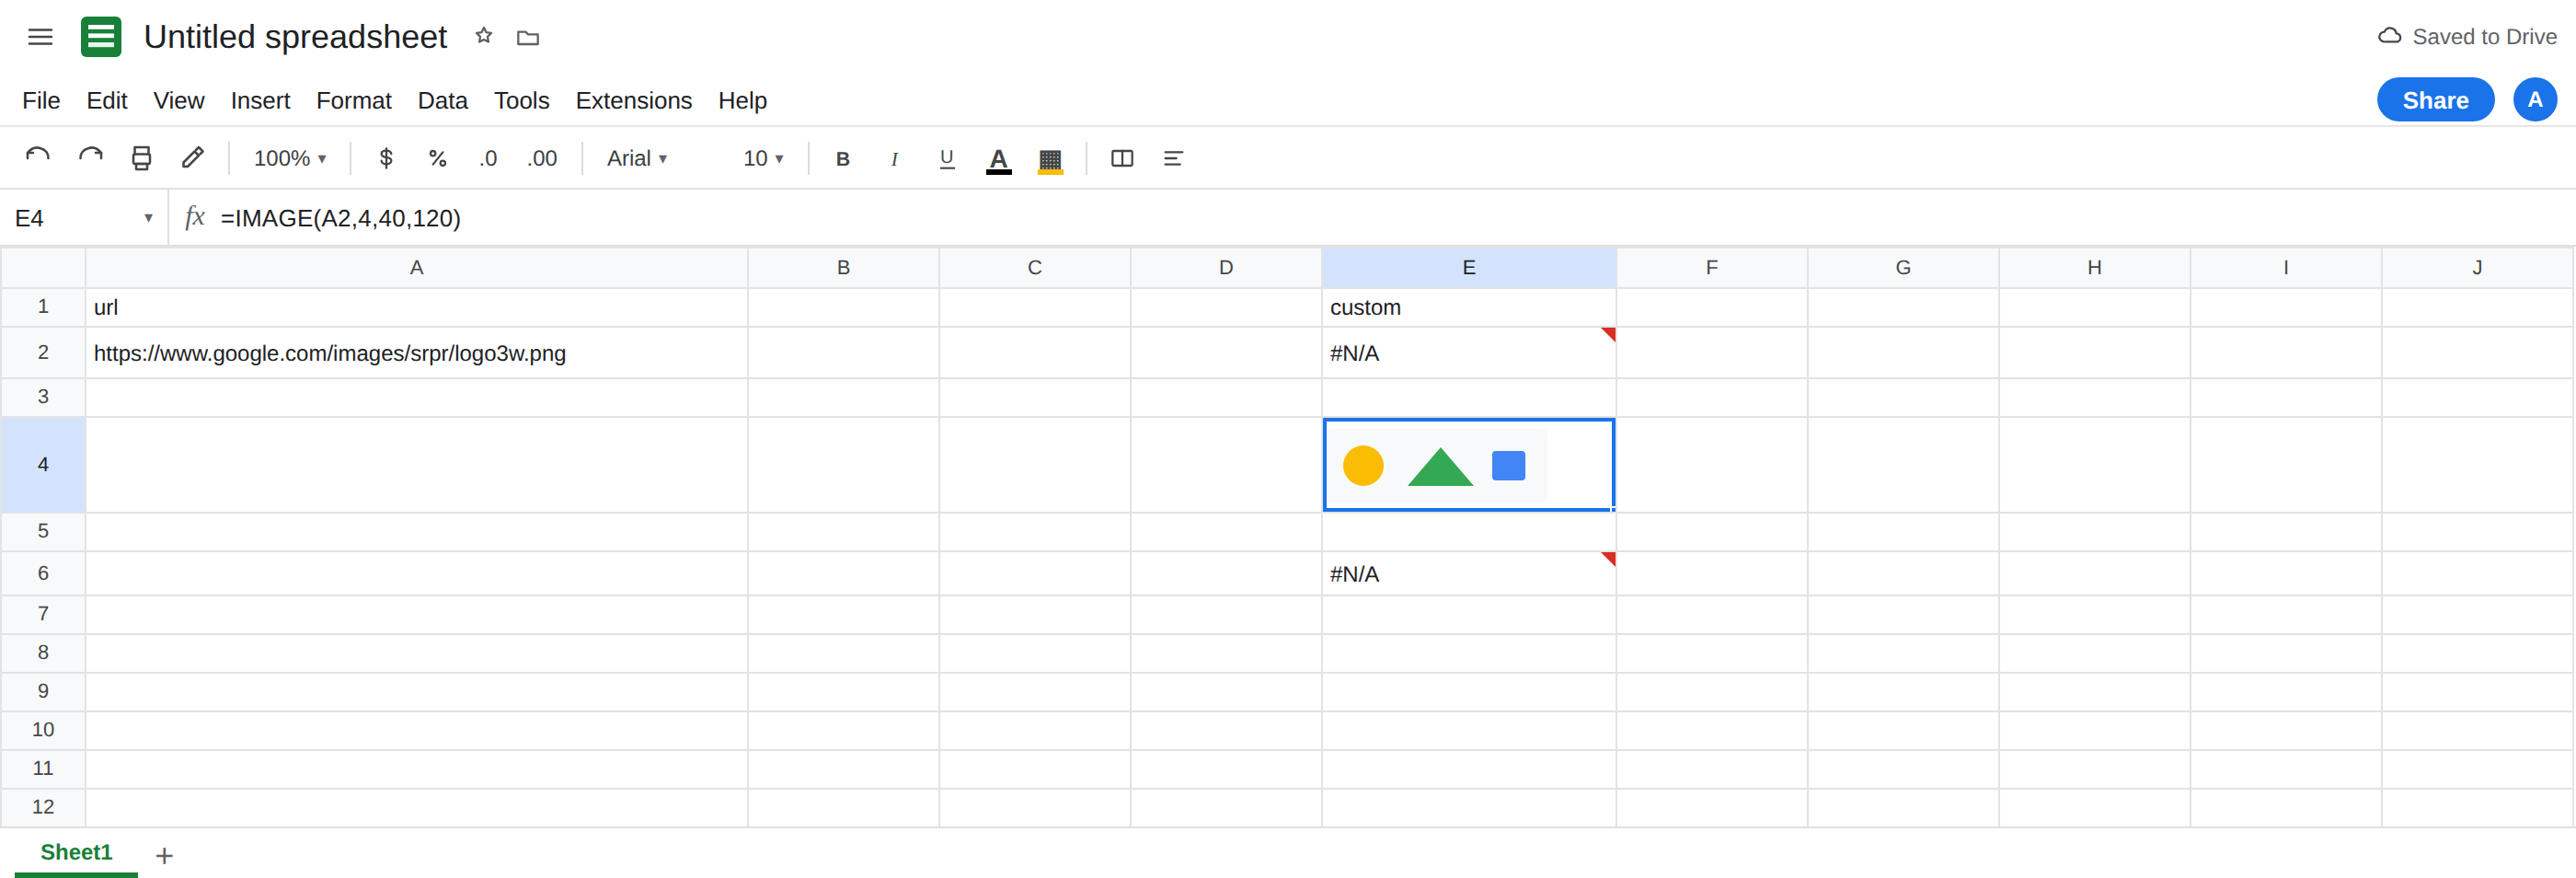The height and width of the screenshot is (878, 2576).
Task: Click the image in cell E4
Action: point(1436,466)
